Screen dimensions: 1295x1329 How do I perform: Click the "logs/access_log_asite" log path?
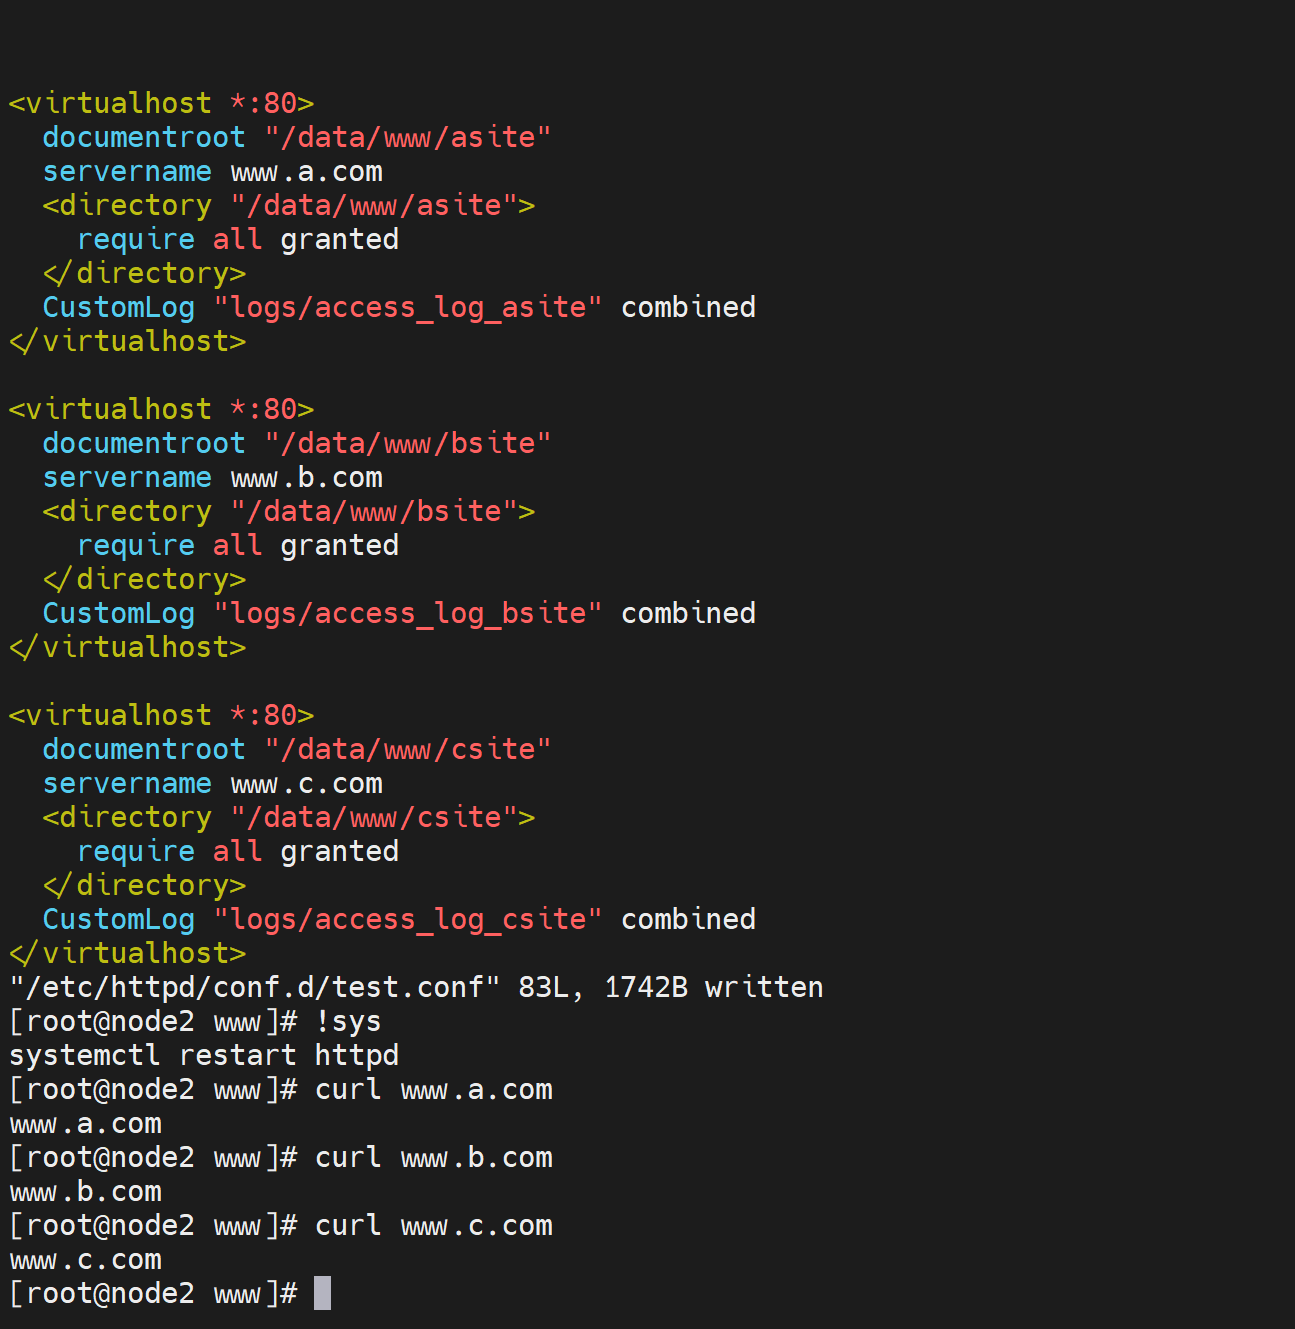pyautogui.click(x=408, y=307)
